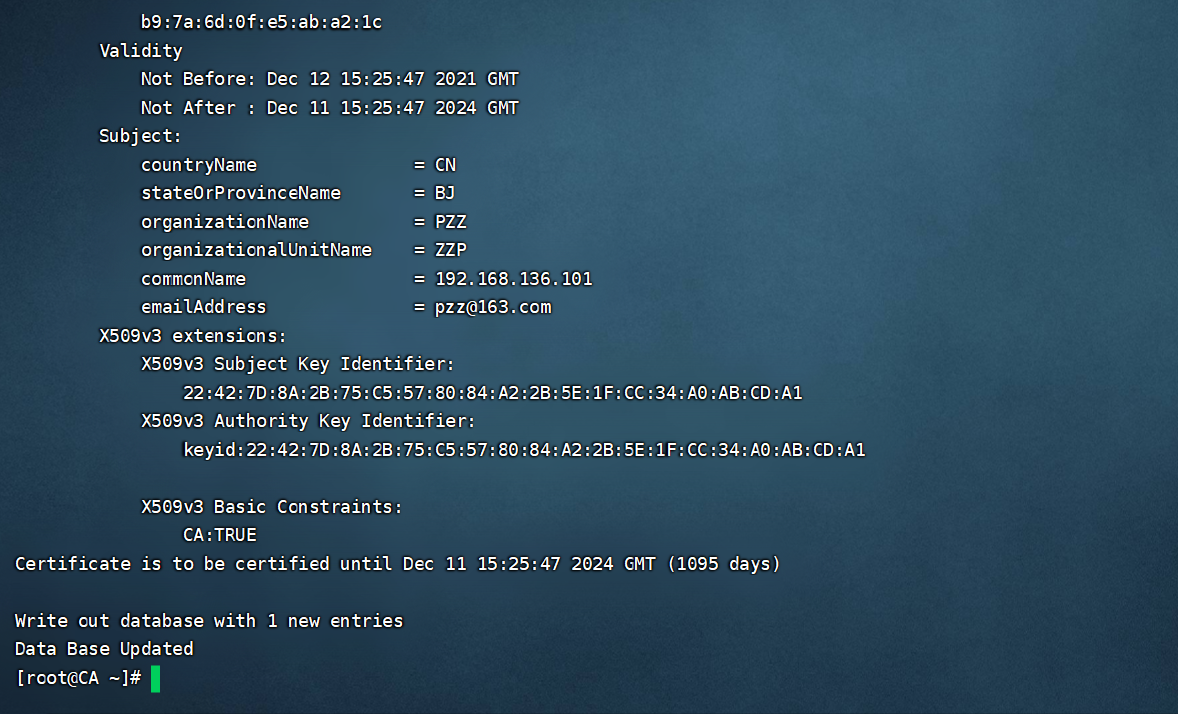Click 'X509v3 Basic Constraints:' heading
The image size is (1178, 714).
point(272,507)
